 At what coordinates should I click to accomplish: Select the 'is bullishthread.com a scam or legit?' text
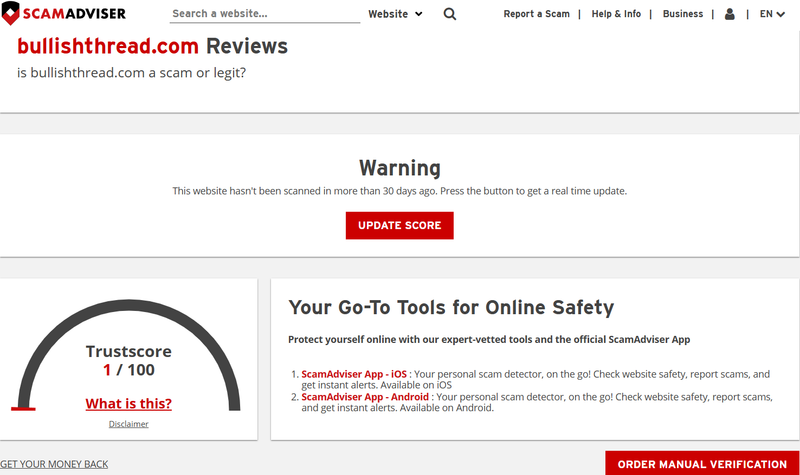[131, 73]
